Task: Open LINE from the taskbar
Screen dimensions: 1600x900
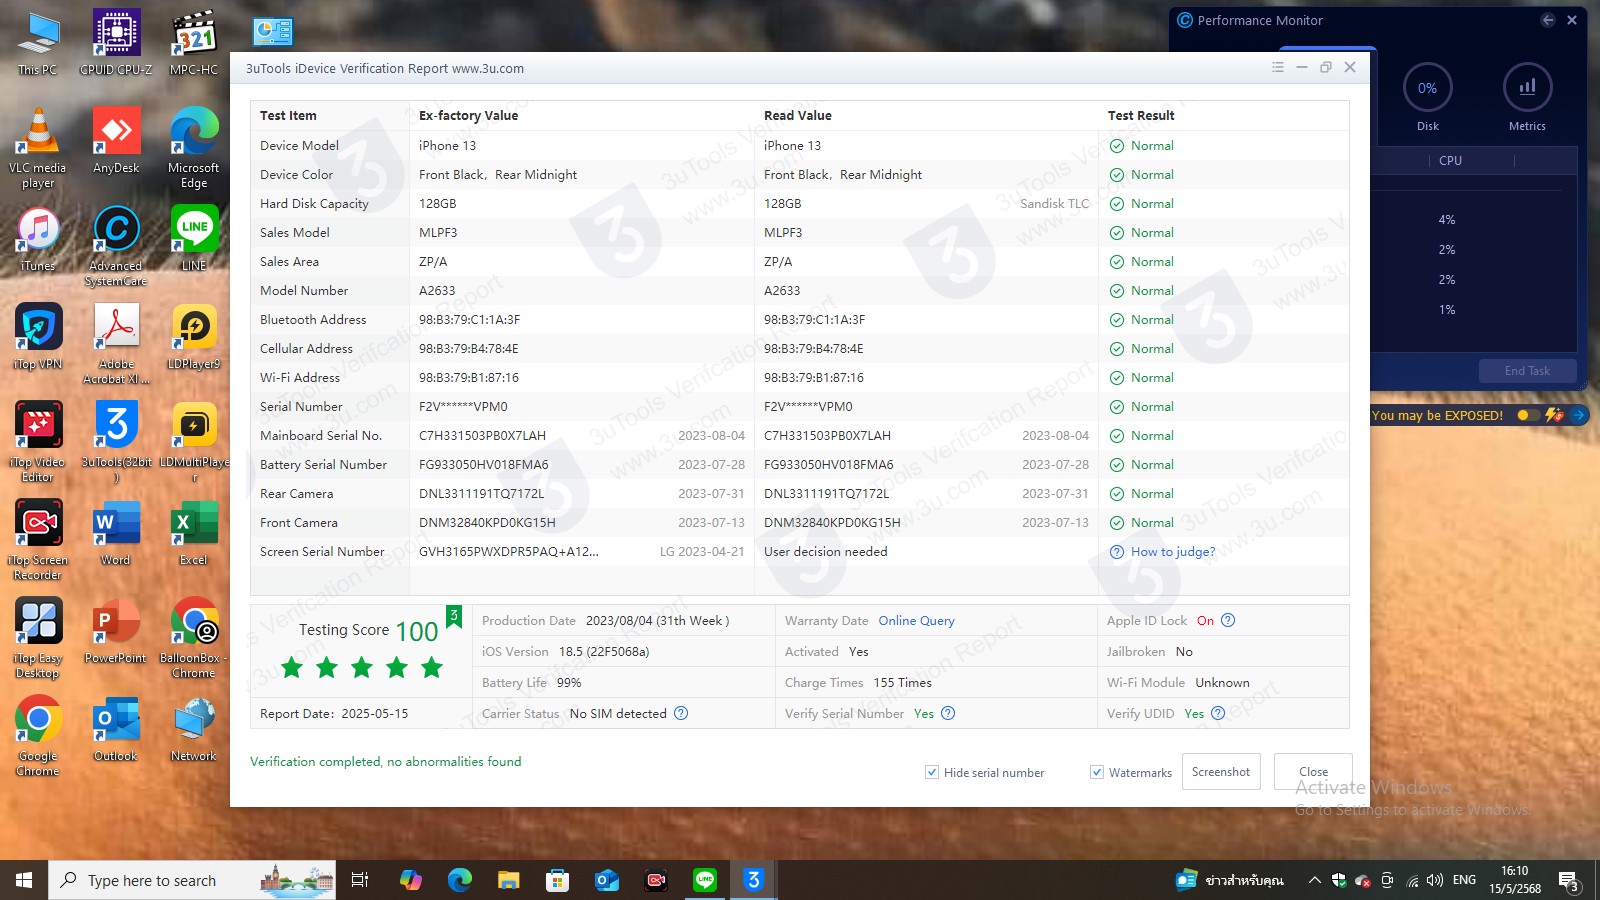Action: (x=705, y=880)
